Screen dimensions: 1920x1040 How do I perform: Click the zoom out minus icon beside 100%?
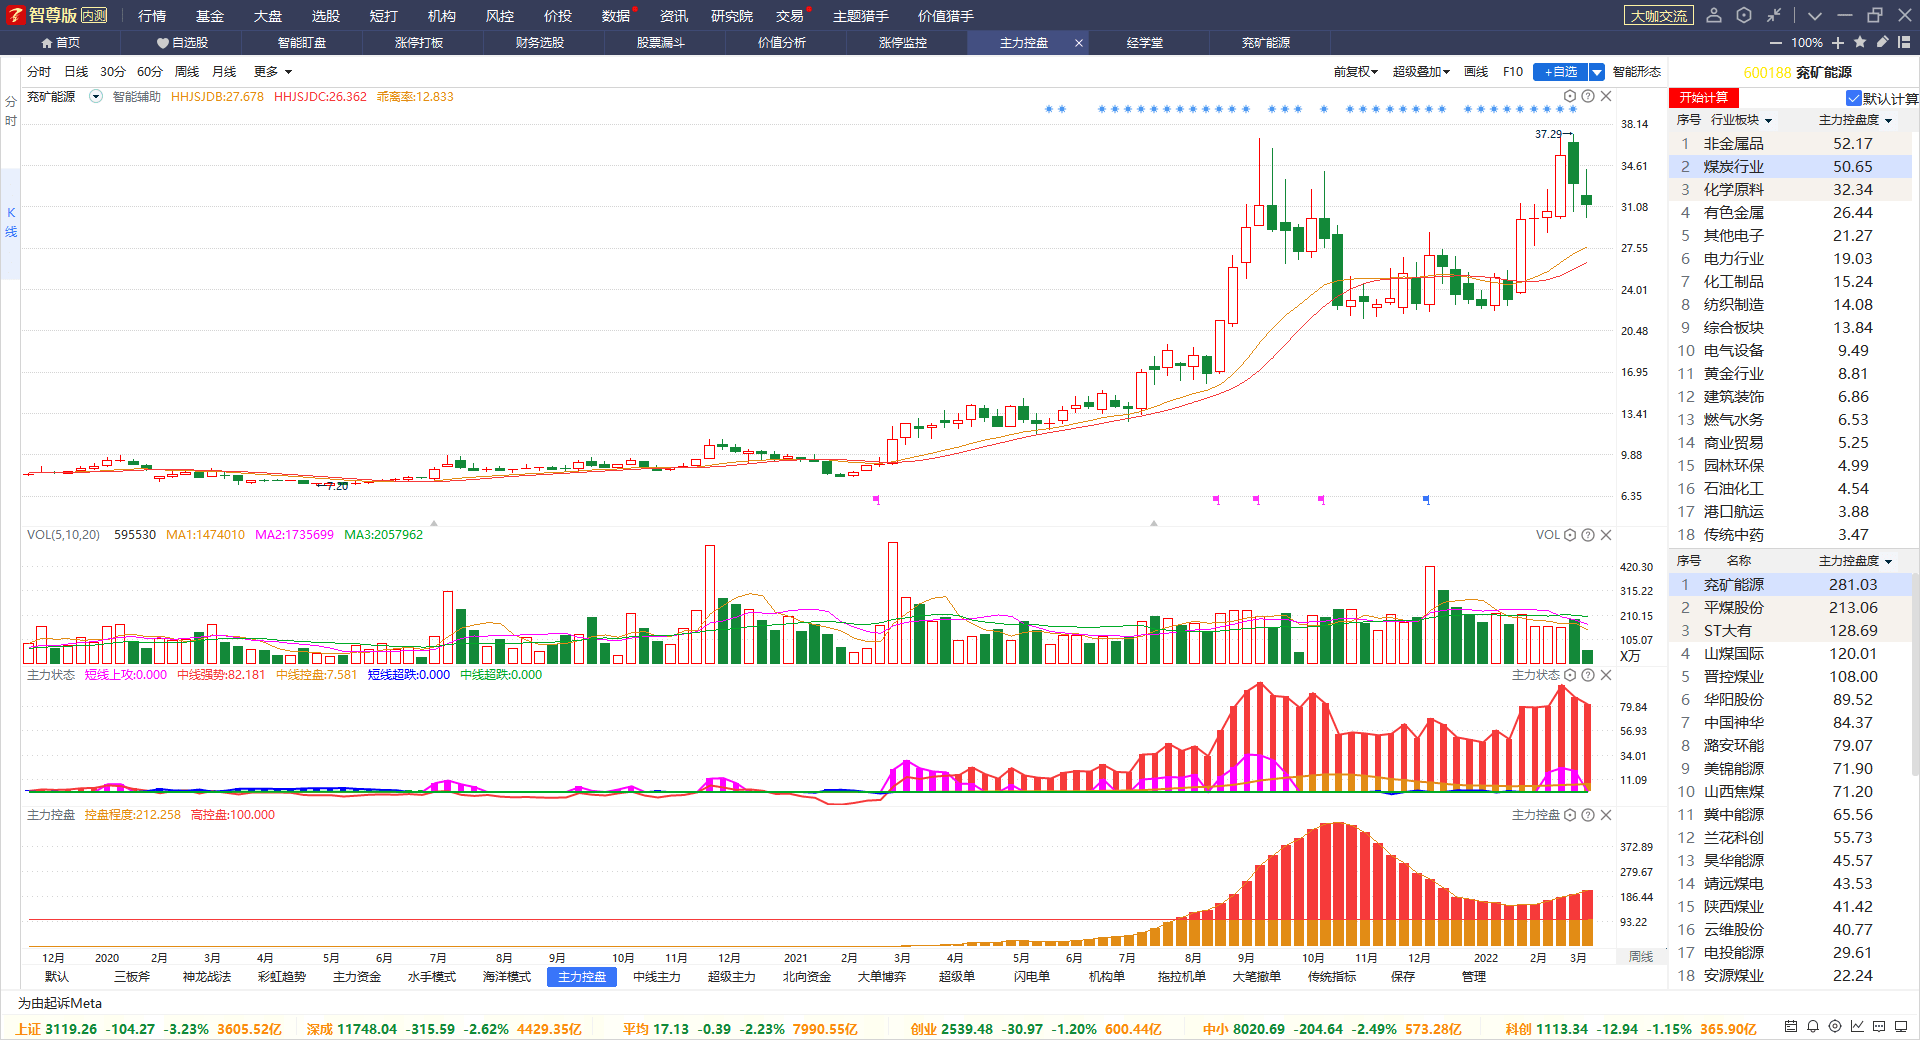point(1776,43)
